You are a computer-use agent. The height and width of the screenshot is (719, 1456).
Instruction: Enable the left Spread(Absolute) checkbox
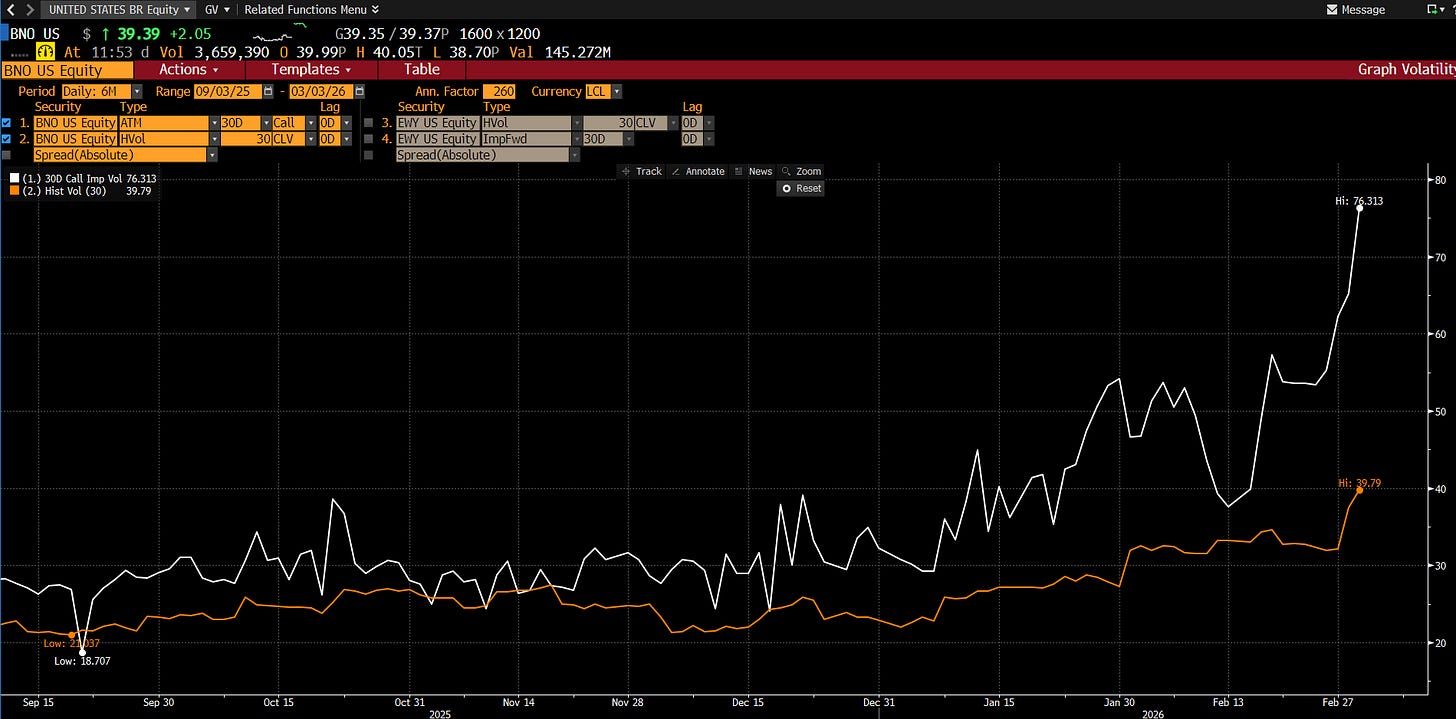pyautogui.click(x=7, y=155)
